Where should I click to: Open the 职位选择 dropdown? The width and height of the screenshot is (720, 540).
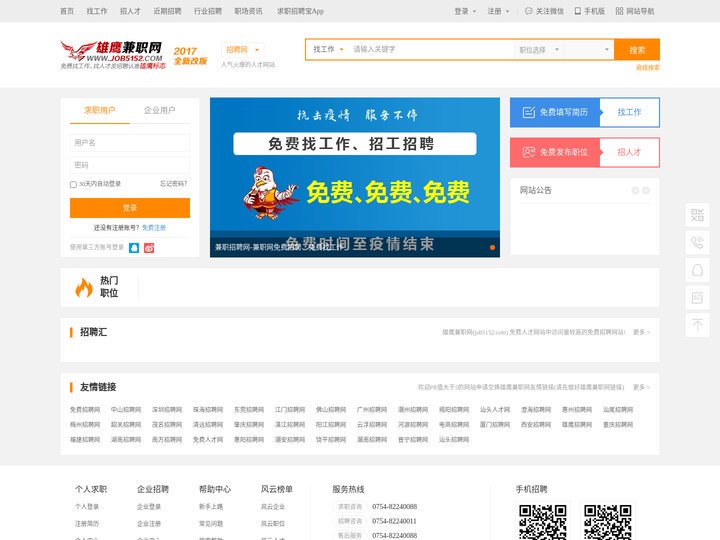(539, 50)
